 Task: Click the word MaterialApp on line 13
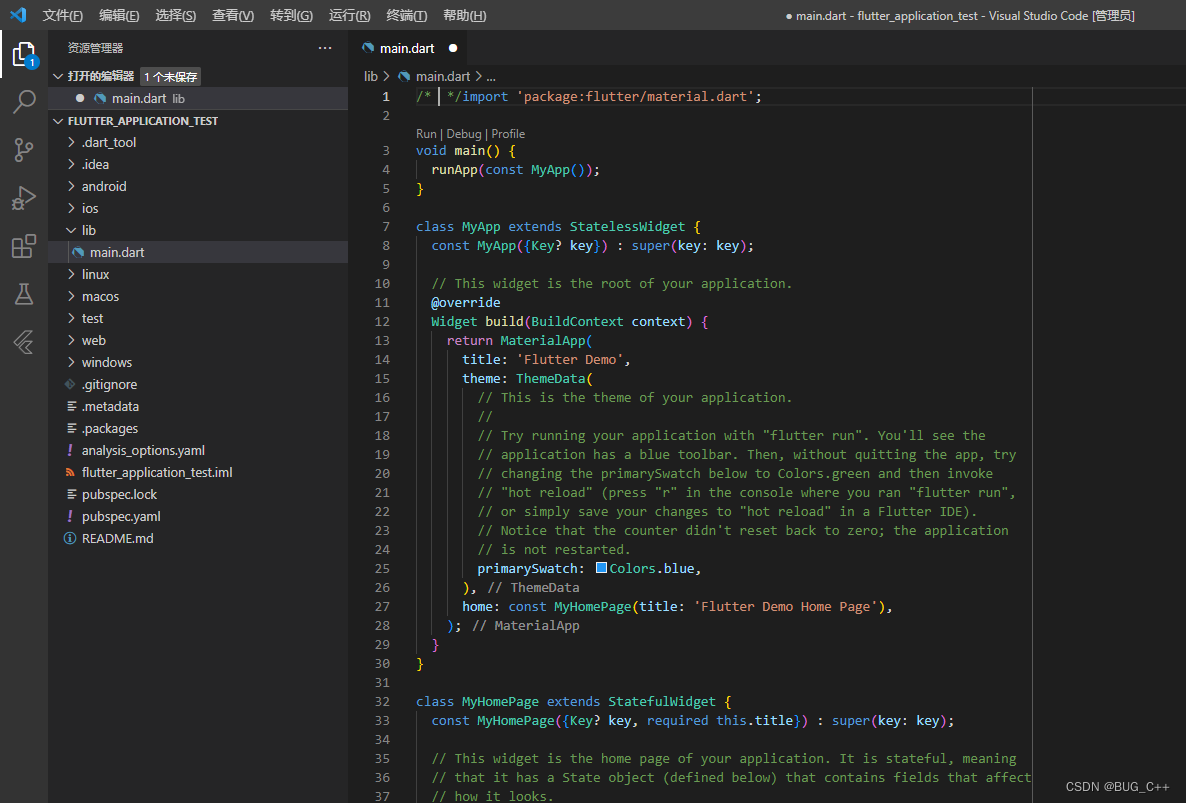point(542,340)
